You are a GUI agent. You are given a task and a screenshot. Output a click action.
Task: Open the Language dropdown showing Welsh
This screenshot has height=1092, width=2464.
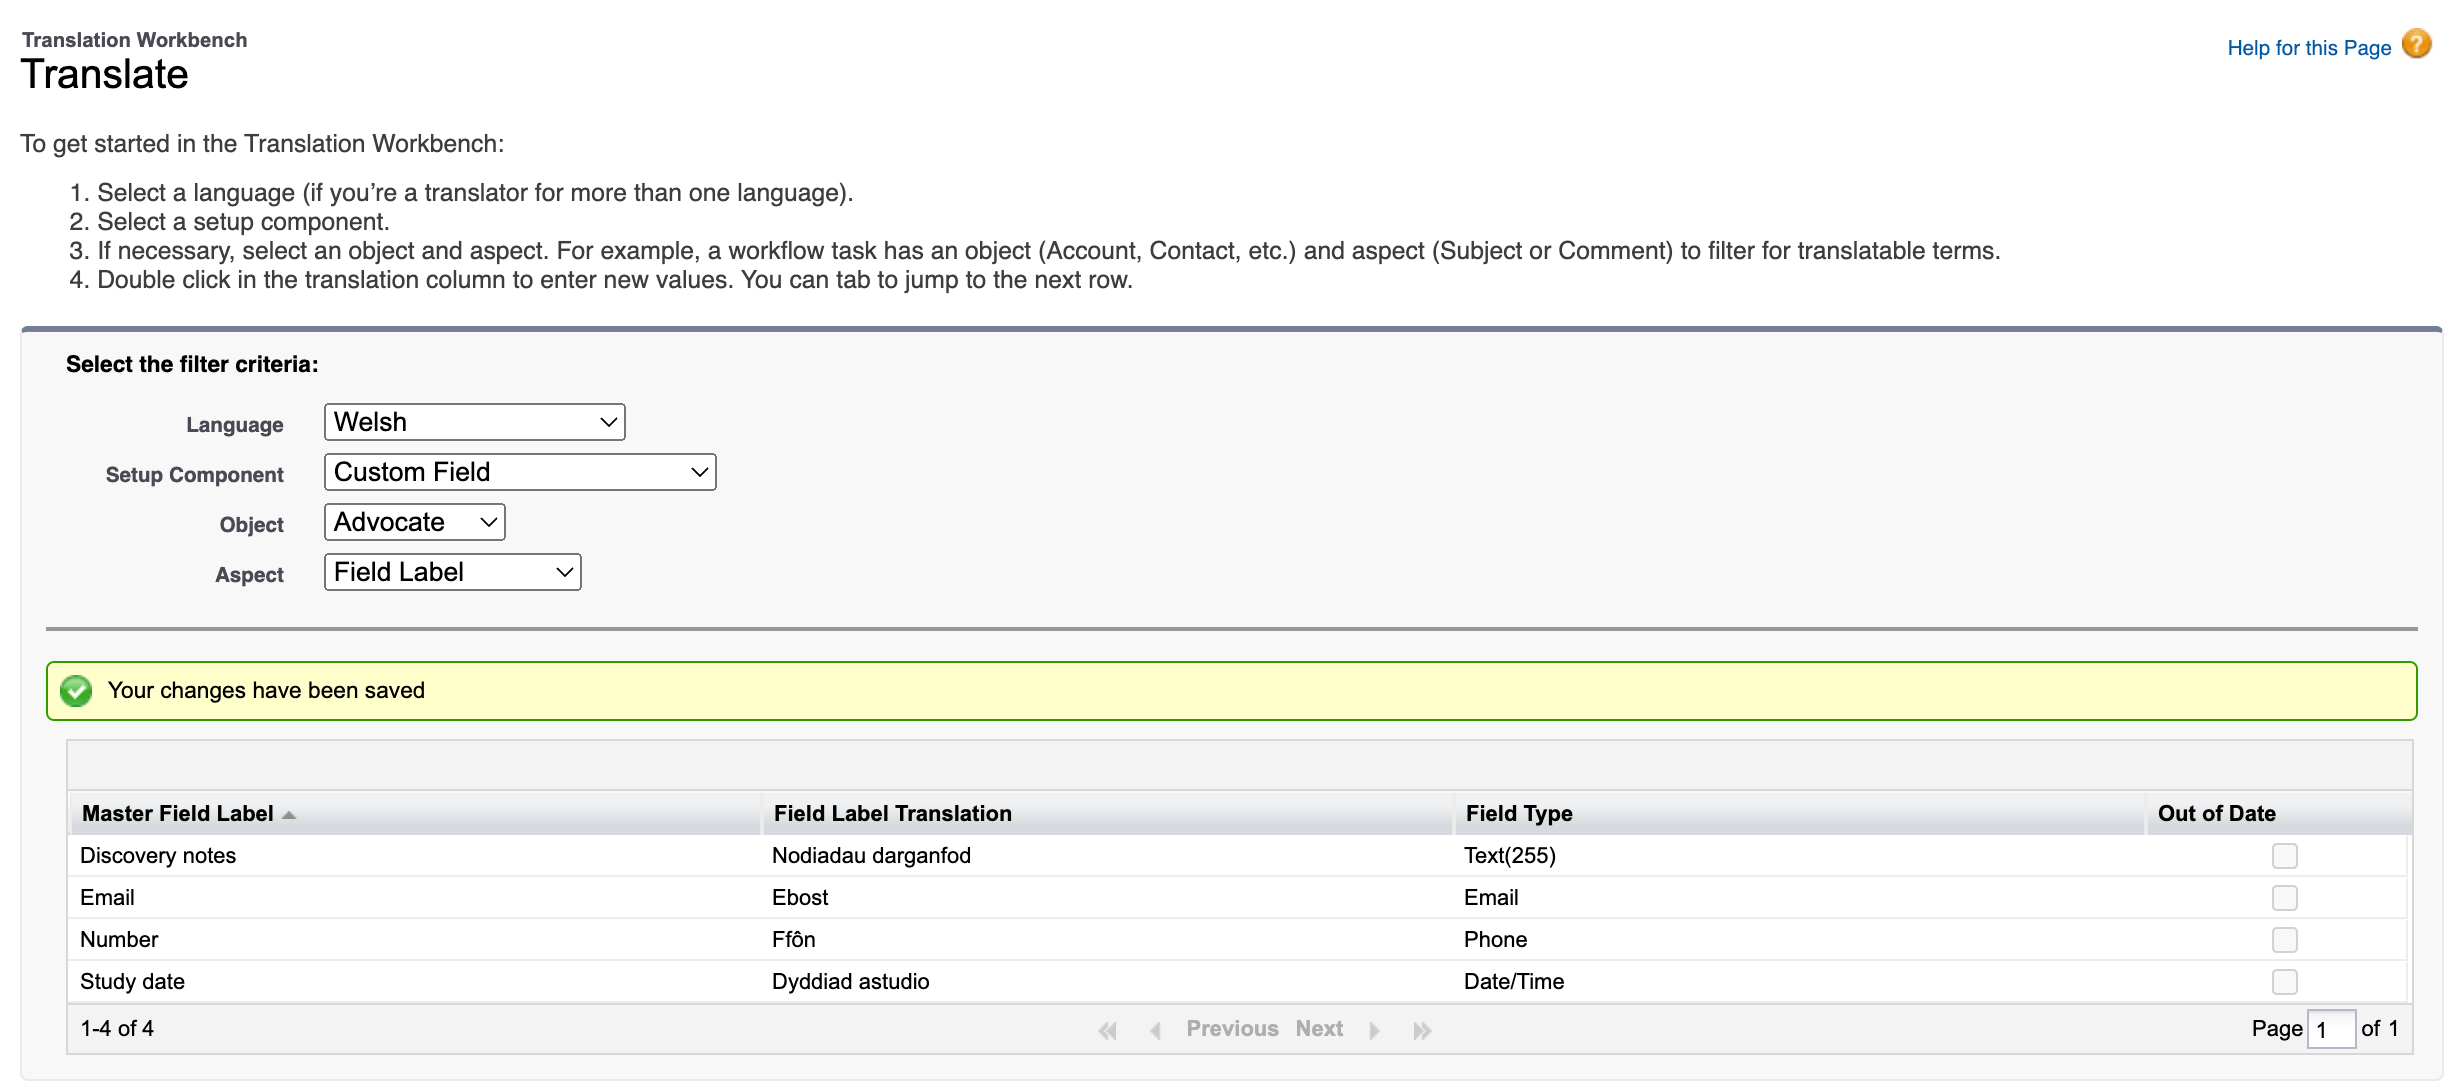point(474,422)
